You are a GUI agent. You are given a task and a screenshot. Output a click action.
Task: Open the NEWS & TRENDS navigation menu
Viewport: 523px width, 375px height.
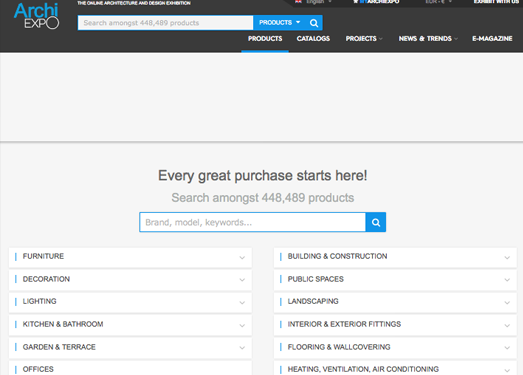pos(428,39)
